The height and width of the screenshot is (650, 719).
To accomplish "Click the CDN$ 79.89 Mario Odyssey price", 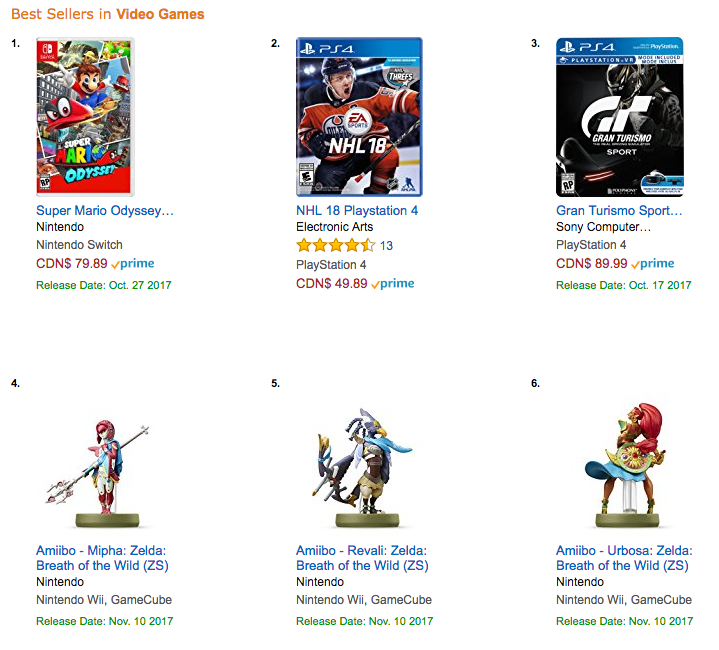I will point(71,264).
